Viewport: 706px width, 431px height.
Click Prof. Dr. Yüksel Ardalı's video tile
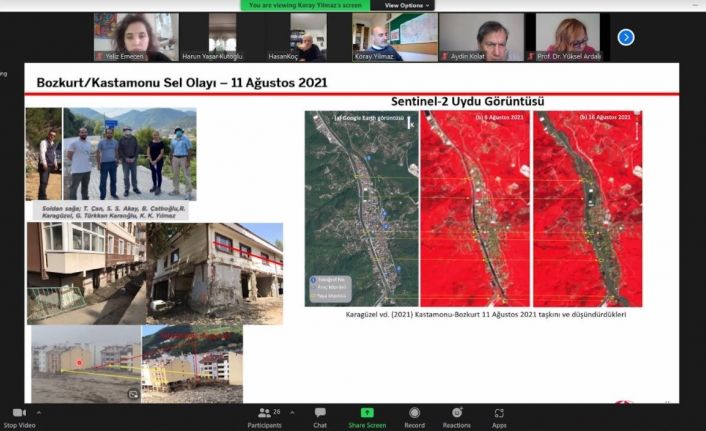pos(567,37)
